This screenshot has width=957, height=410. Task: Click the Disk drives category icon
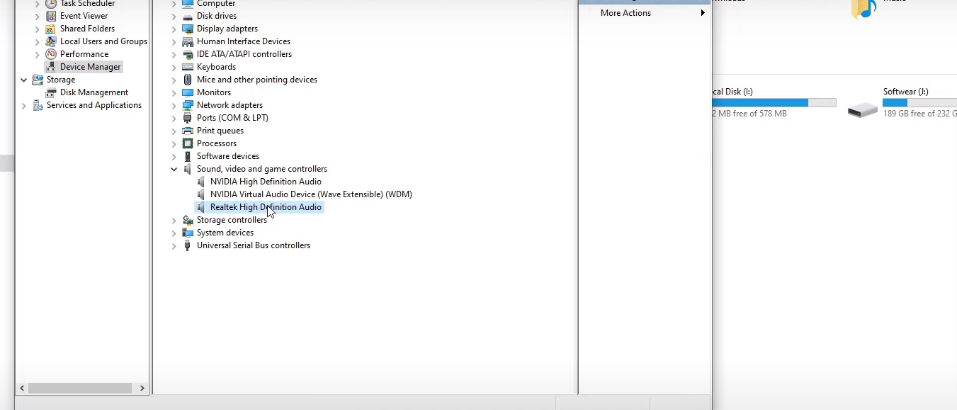tap(188, 16)
